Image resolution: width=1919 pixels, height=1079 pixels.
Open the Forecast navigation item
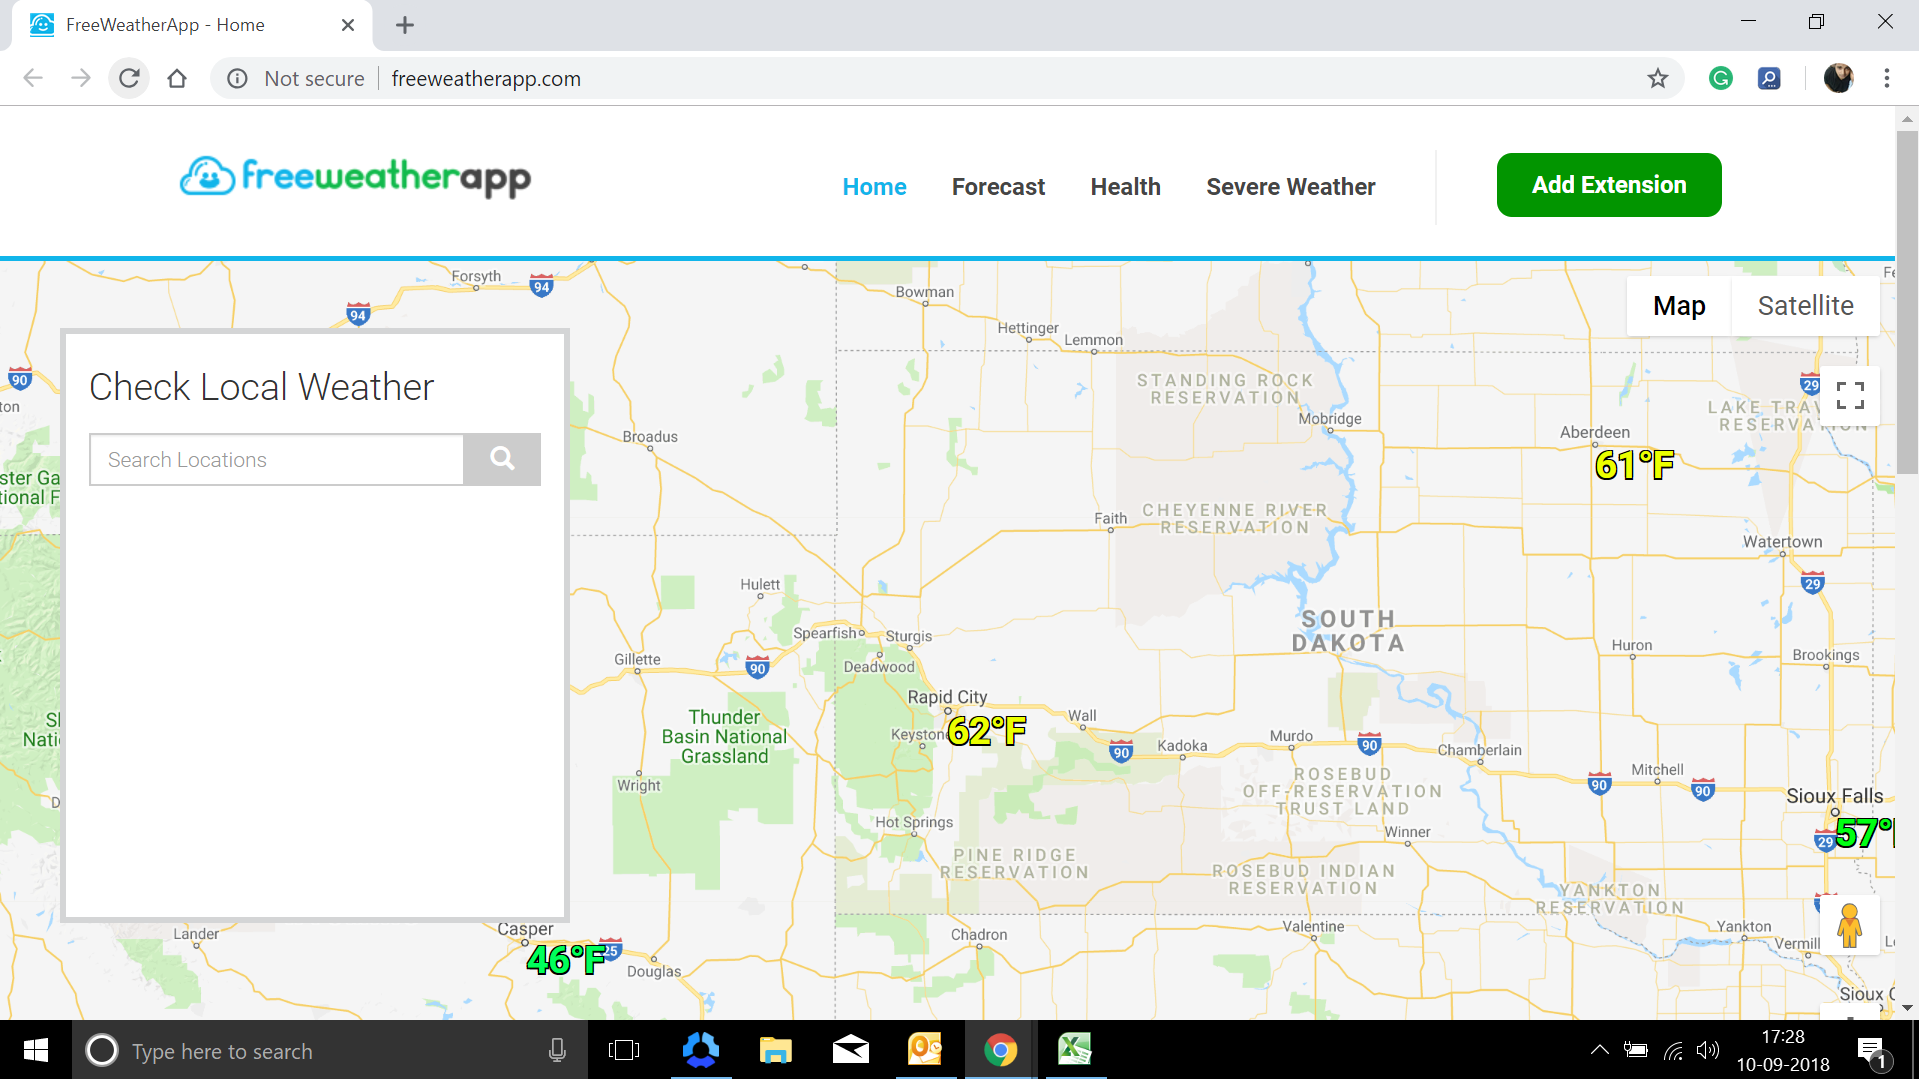(x=998, y=187)
